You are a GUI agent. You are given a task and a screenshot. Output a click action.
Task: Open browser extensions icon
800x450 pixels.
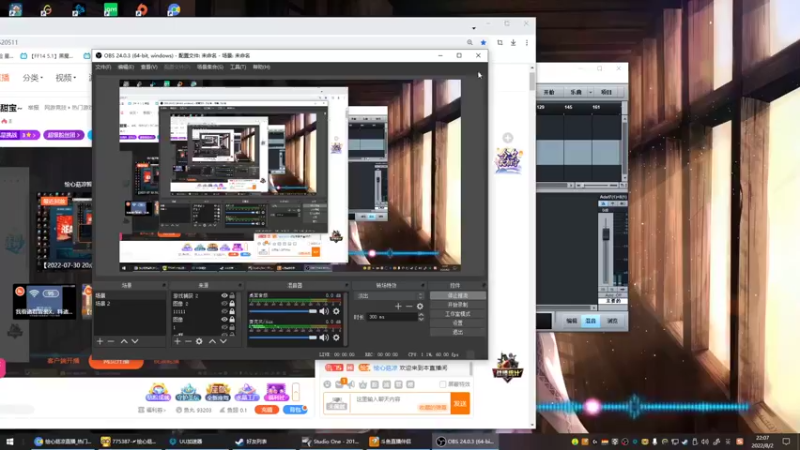[500, 43]
